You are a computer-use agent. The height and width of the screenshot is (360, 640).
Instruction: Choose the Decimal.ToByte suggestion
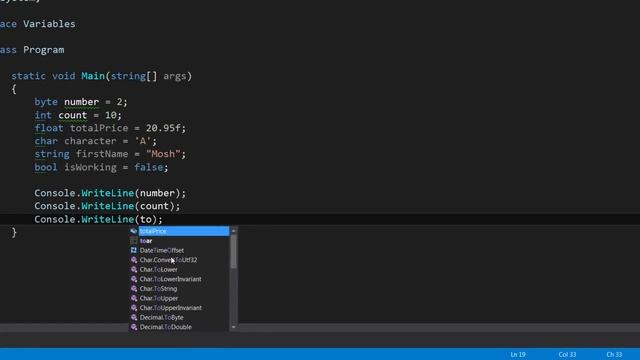point(161,318)
